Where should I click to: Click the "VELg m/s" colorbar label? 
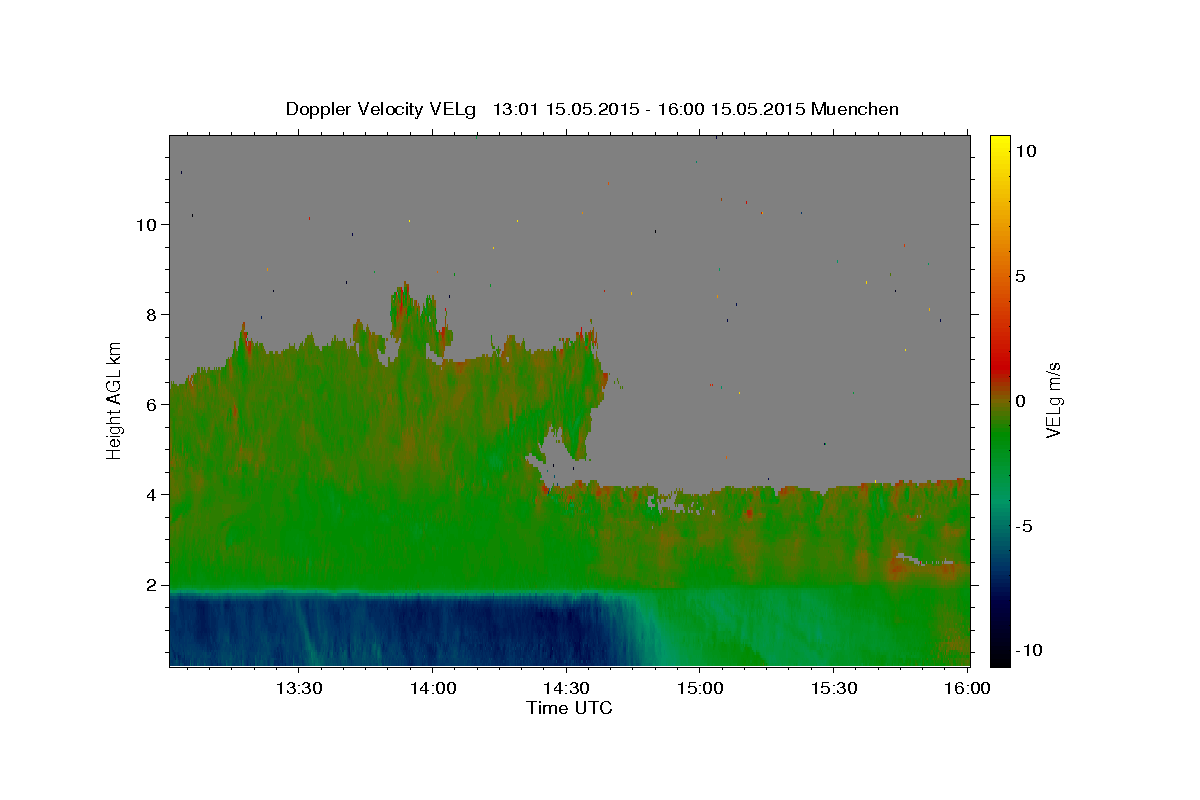click(x=1053, y=401)
